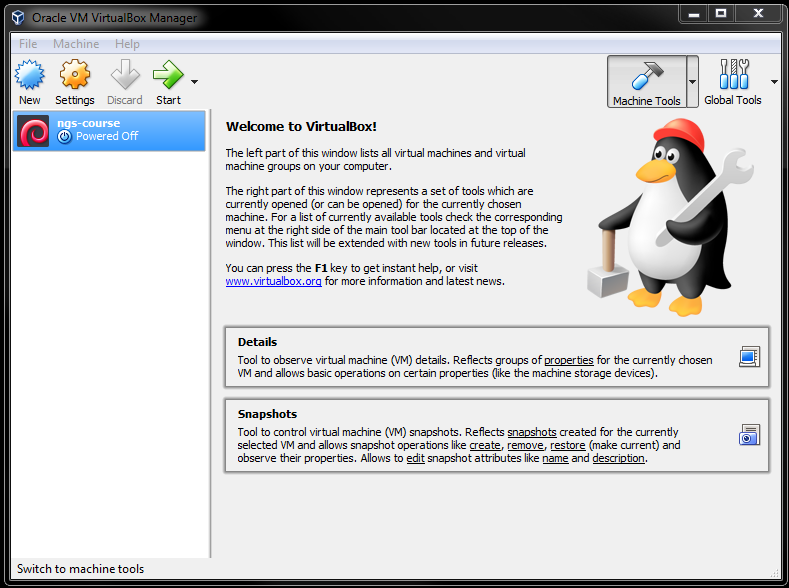This screenshot has width=789, height=588.
Task: Click the description link in Snapshots
Action: [x=618, y=458]
